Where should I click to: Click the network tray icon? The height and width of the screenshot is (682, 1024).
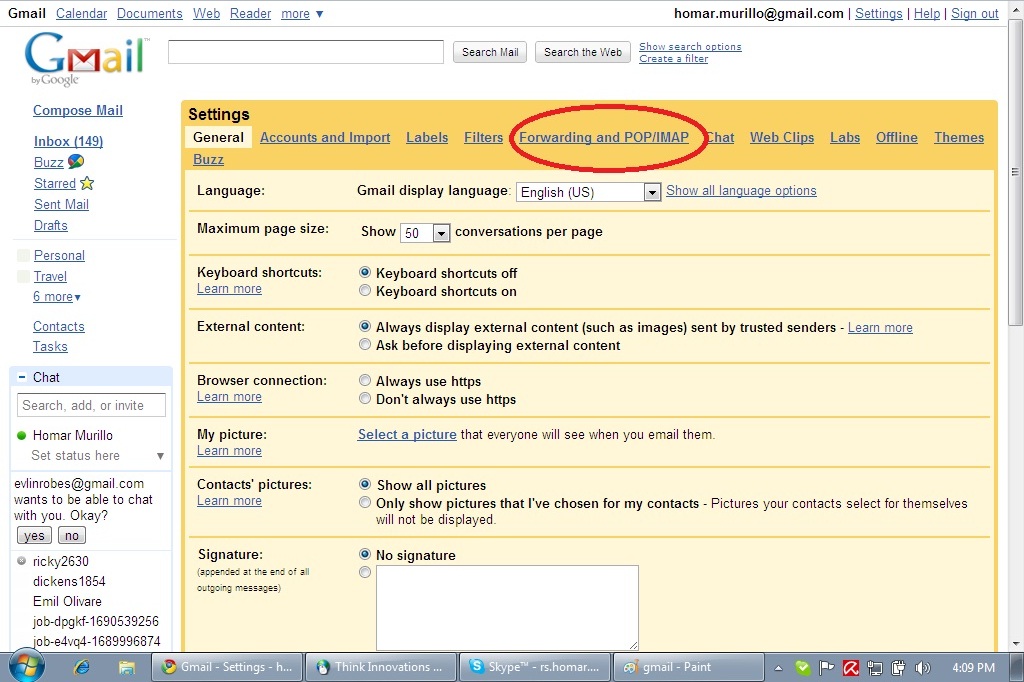point(874,668)
